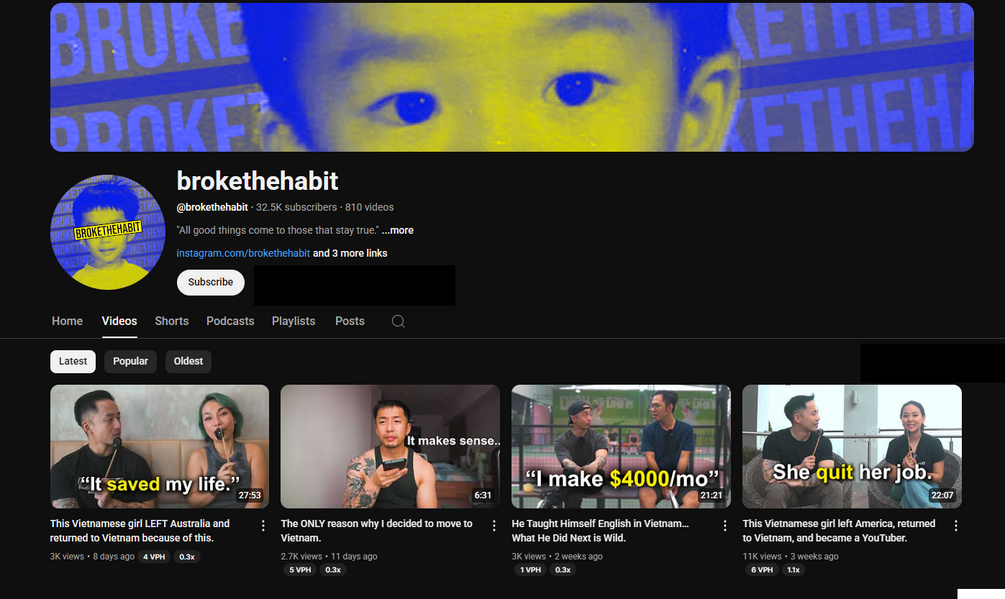This screenshot has height=599, width=1005.
Task: Click the '4 VPH' badge
Action: pyautogui.click(x=154, y=557)
